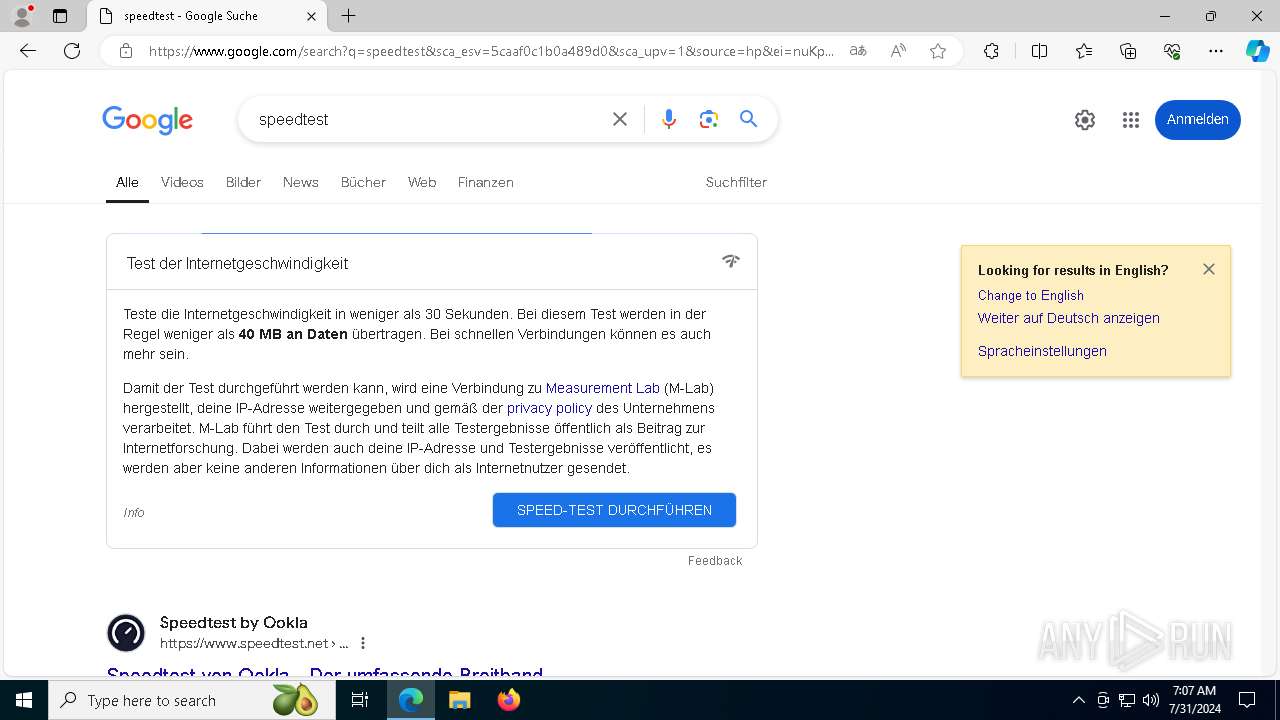Screen dimensions: 1280x720
Task: Open the translate page icon
Action: pos(858,51)
